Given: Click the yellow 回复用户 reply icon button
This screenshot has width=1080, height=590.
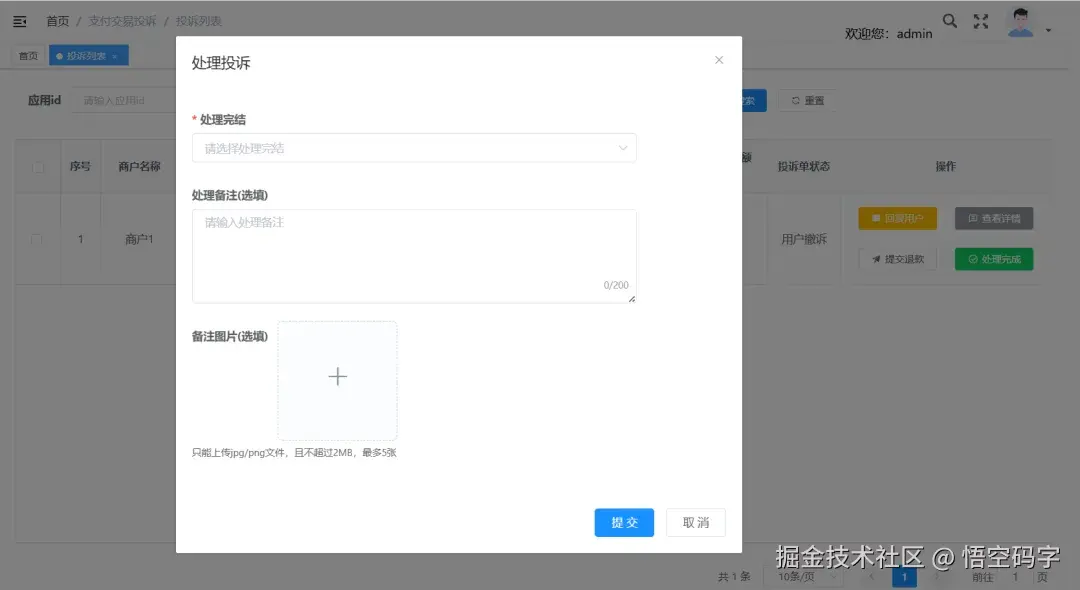Looking at the screenshot, I should point(897,218).
